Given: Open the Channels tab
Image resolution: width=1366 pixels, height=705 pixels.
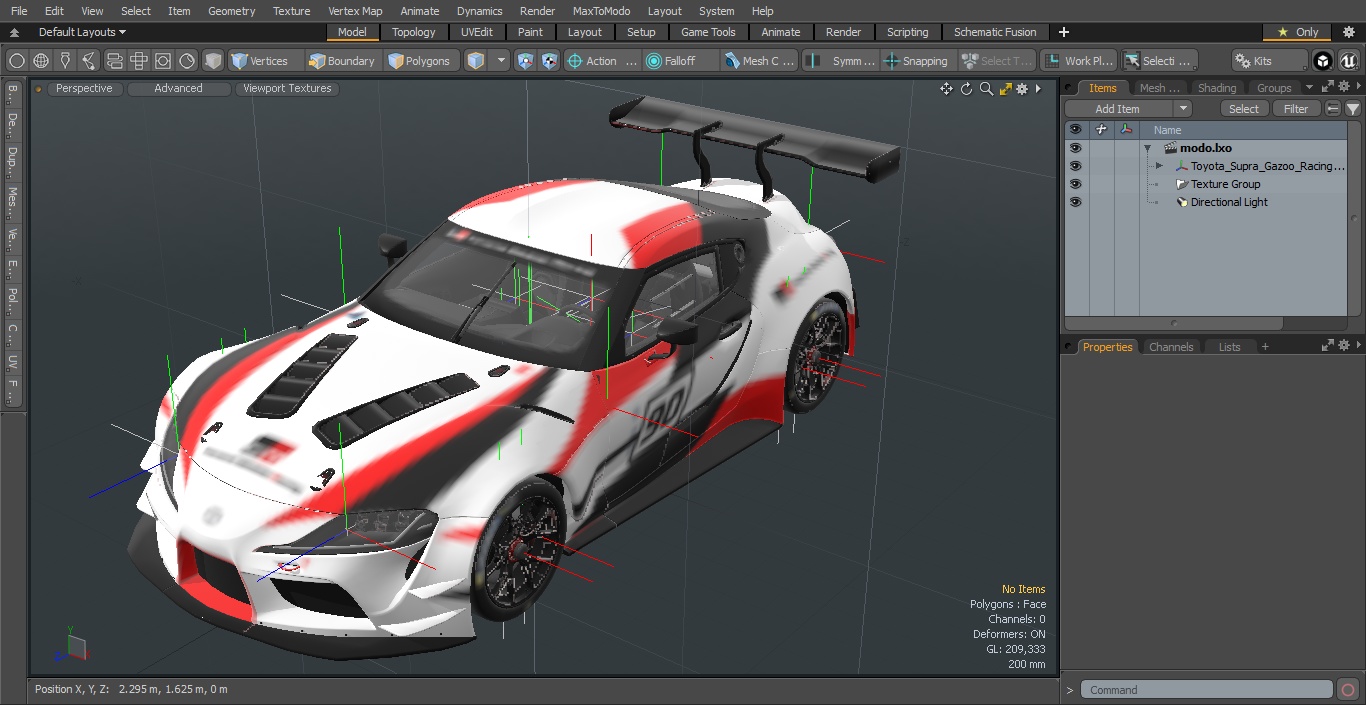Looking at the screenshot, I should point(1171,347).
